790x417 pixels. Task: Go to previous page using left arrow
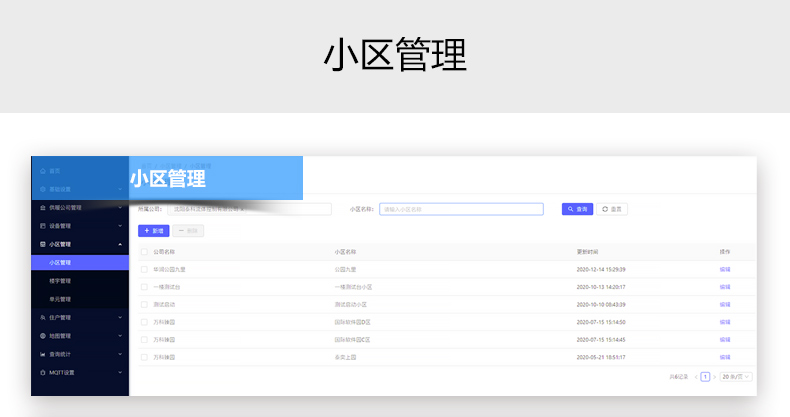pyautogui.click(x=696, y=377)
